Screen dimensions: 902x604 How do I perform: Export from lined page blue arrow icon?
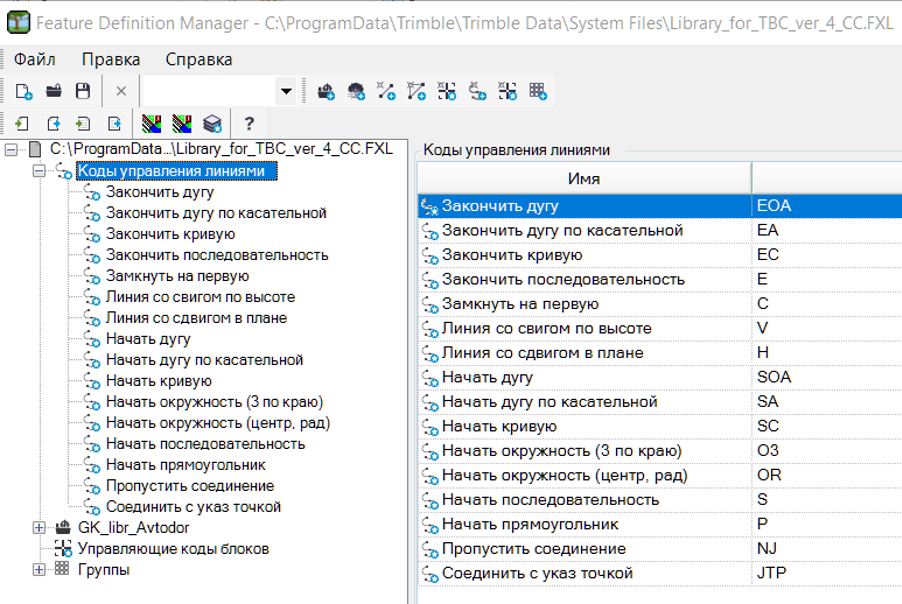pyautogui.click(x=114, y=123)
